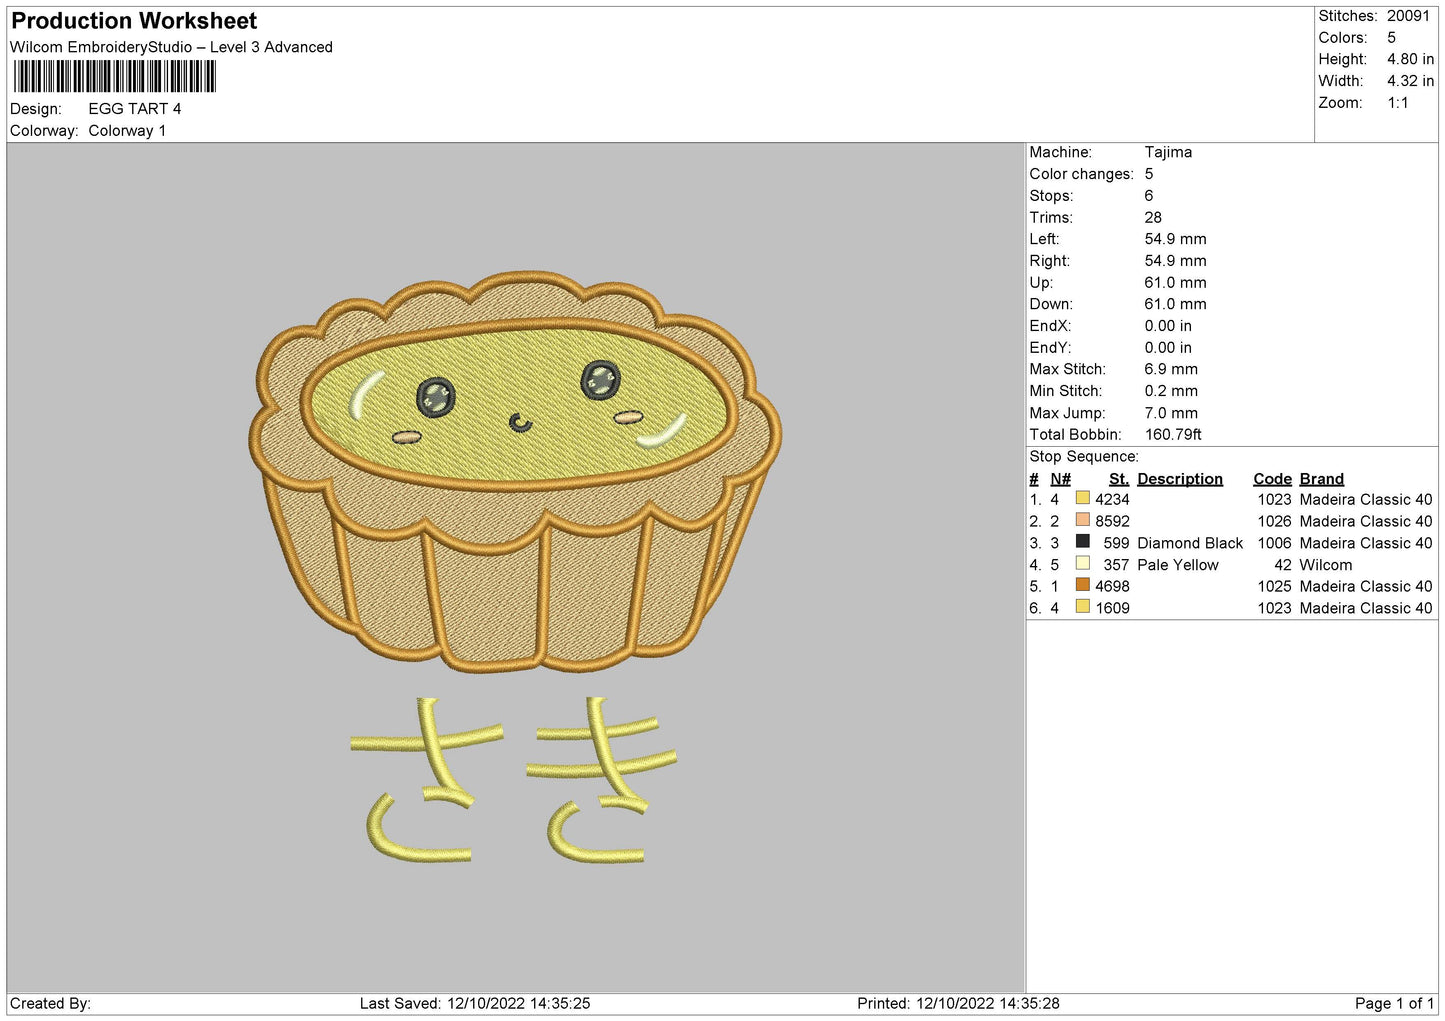This screenshot has height=1021, width=1445.
Task: Click the barcode under the header
Action: [x=114, y=77]
